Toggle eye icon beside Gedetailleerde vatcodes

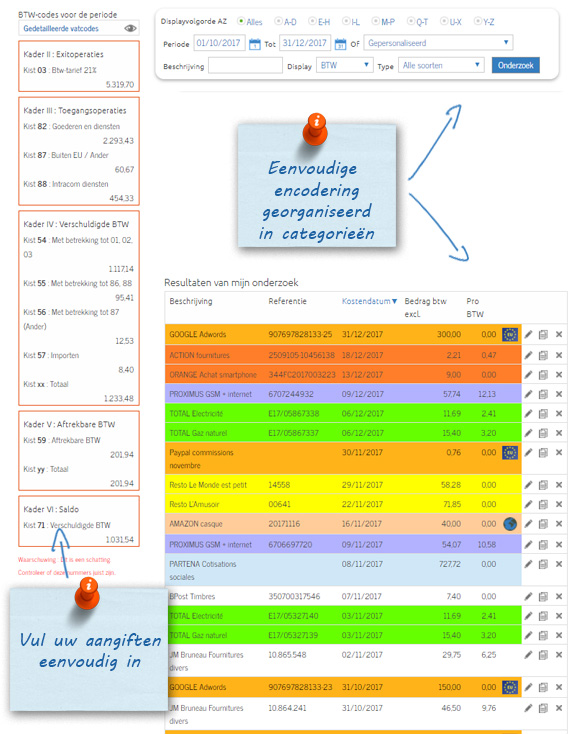pos(131,28)
